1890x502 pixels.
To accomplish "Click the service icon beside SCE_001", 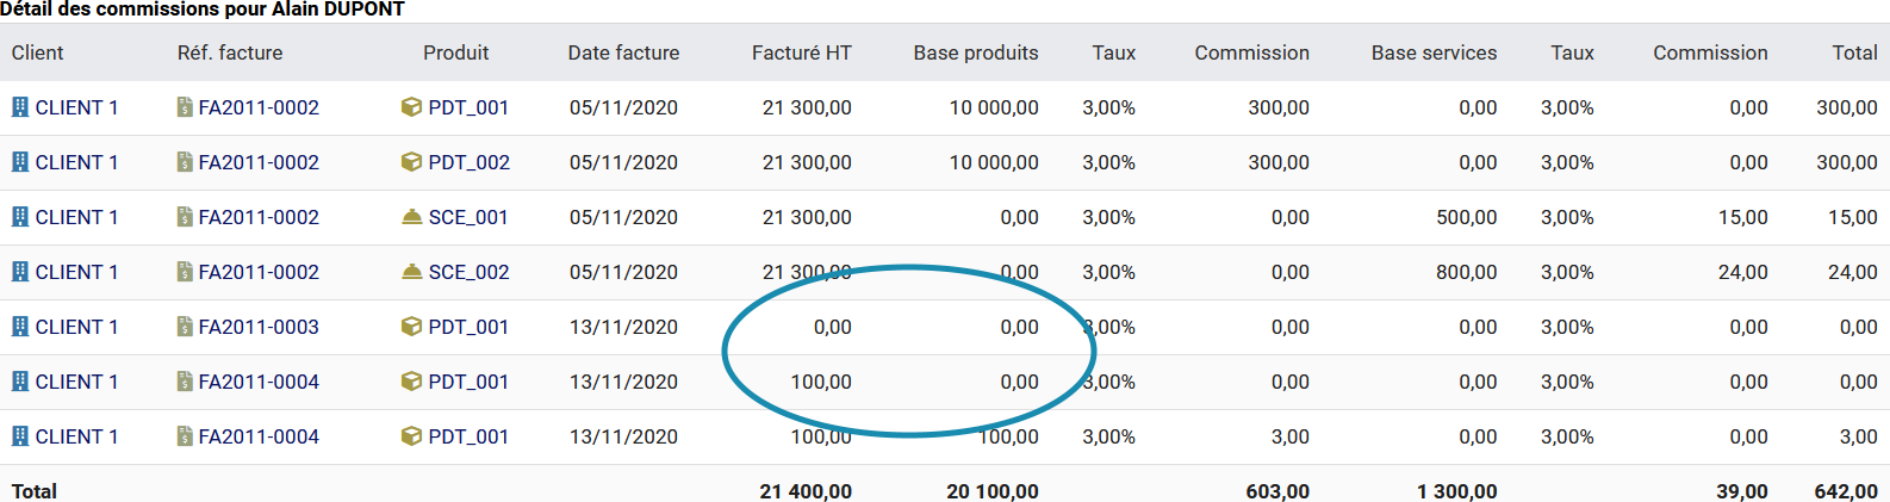I will click(411, 217).
